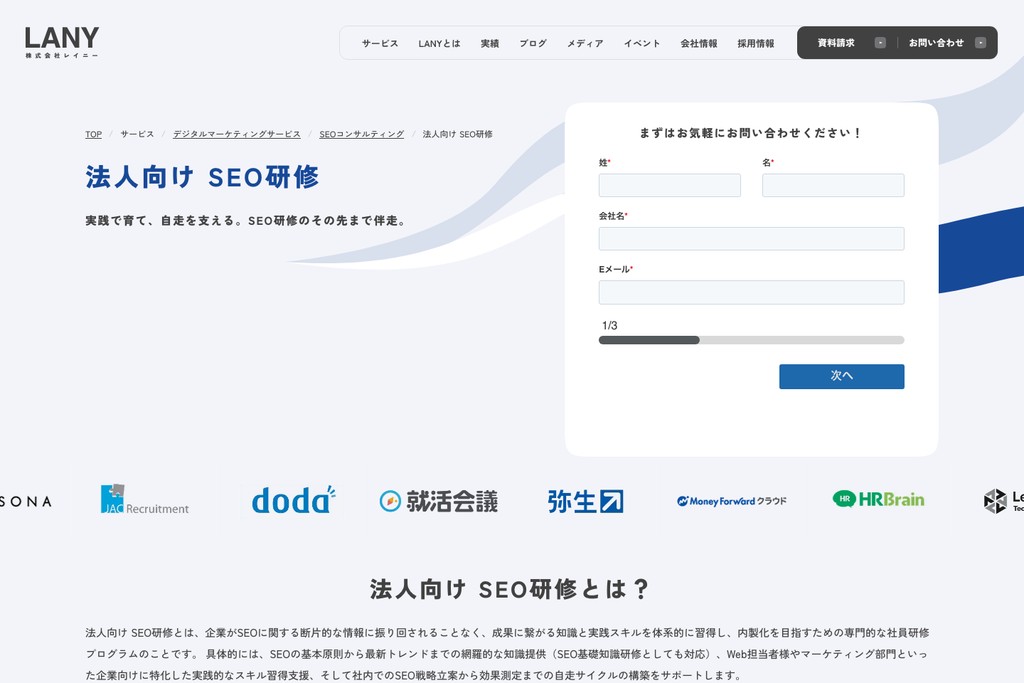Click the 弥生 logo
The width and height of the screenshot is (1024, 683).
(585, 501)
